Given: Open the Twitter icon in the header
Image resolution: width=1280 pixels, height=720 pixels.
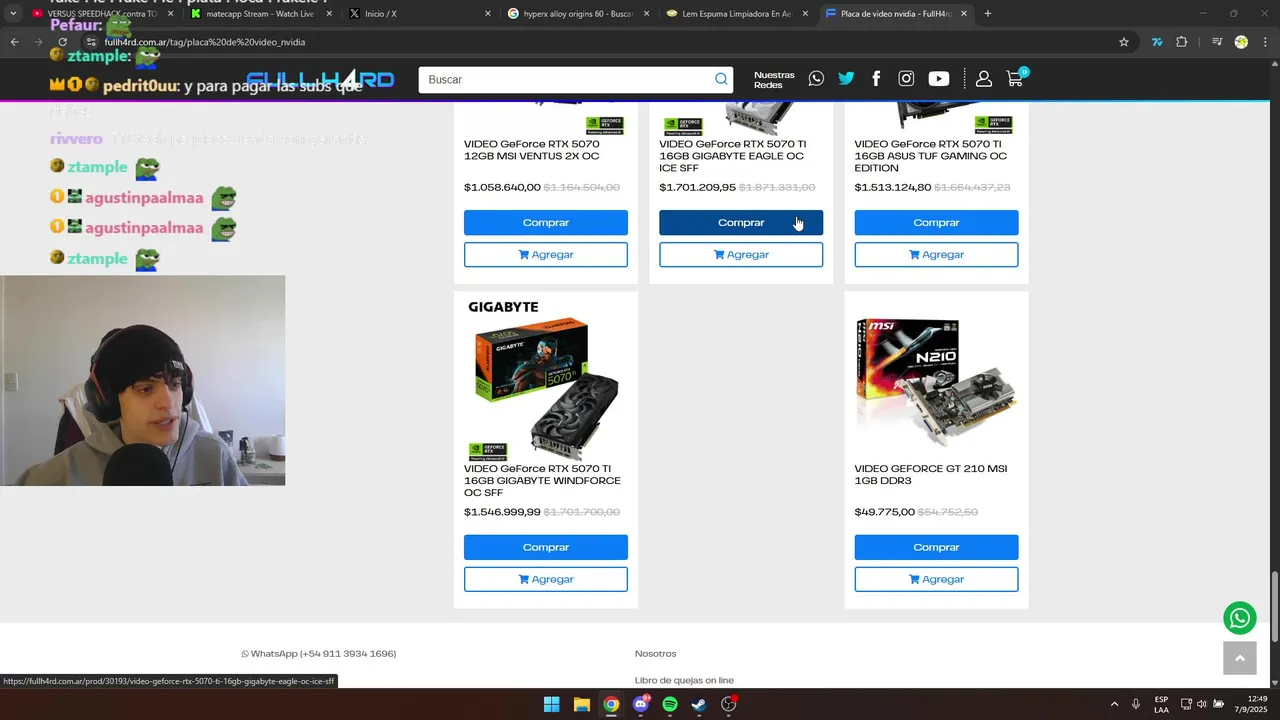Looking at the screenshot, I should pyautogui.click(x=846, y=78).
